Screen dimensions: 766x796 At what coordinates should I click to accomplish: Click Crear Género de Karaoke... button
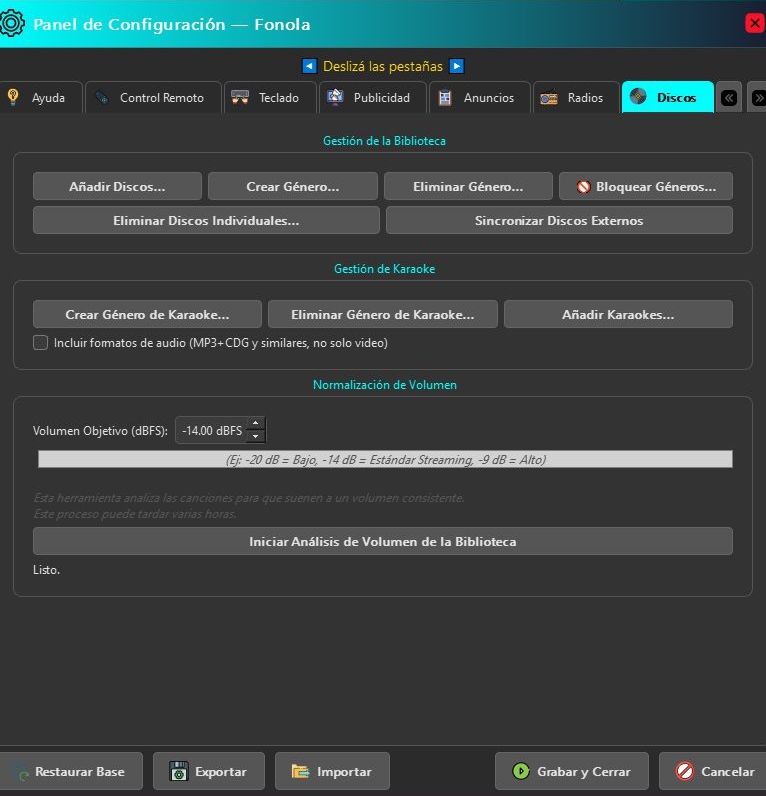click(147, 314)
